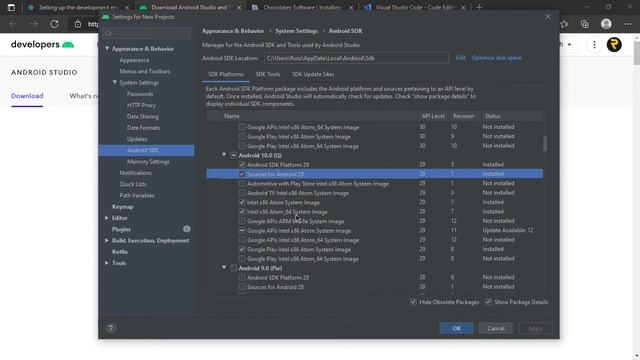Collapse Appearance & Behavior tree node
The height and width of the screenshot is (360, 640).
[107, 49]
